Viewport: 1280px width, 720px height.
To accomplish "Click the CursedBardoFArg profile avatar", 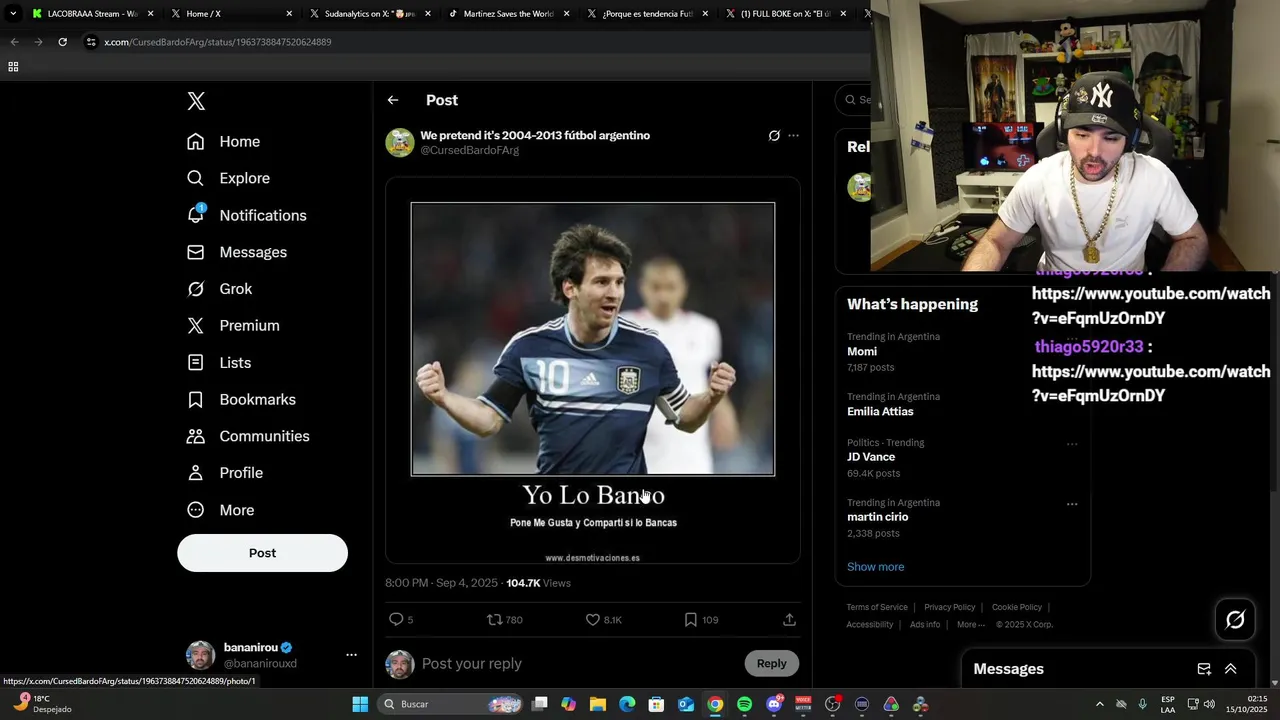I will [400, 142].
